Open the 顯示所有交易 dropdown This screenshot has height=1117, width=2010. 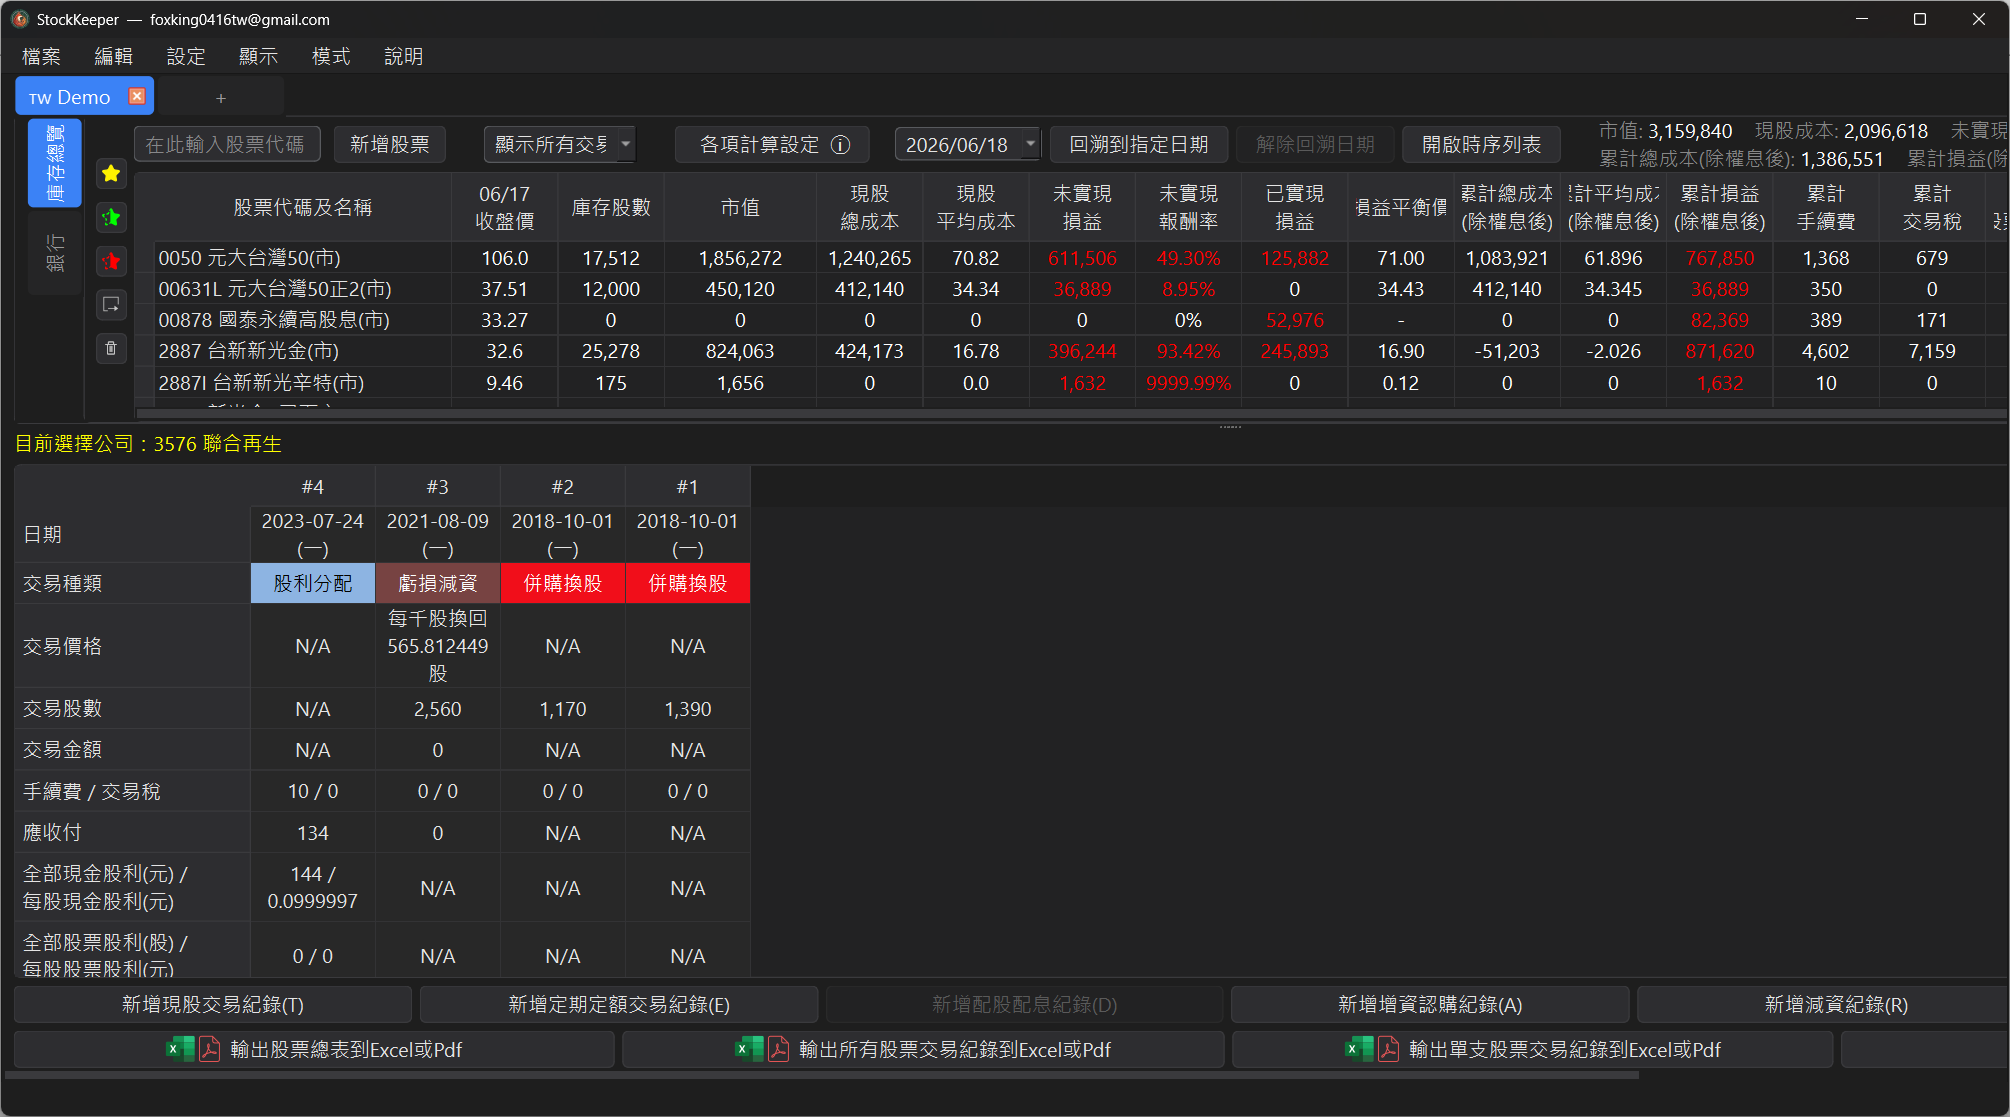[x=559, y=145]
